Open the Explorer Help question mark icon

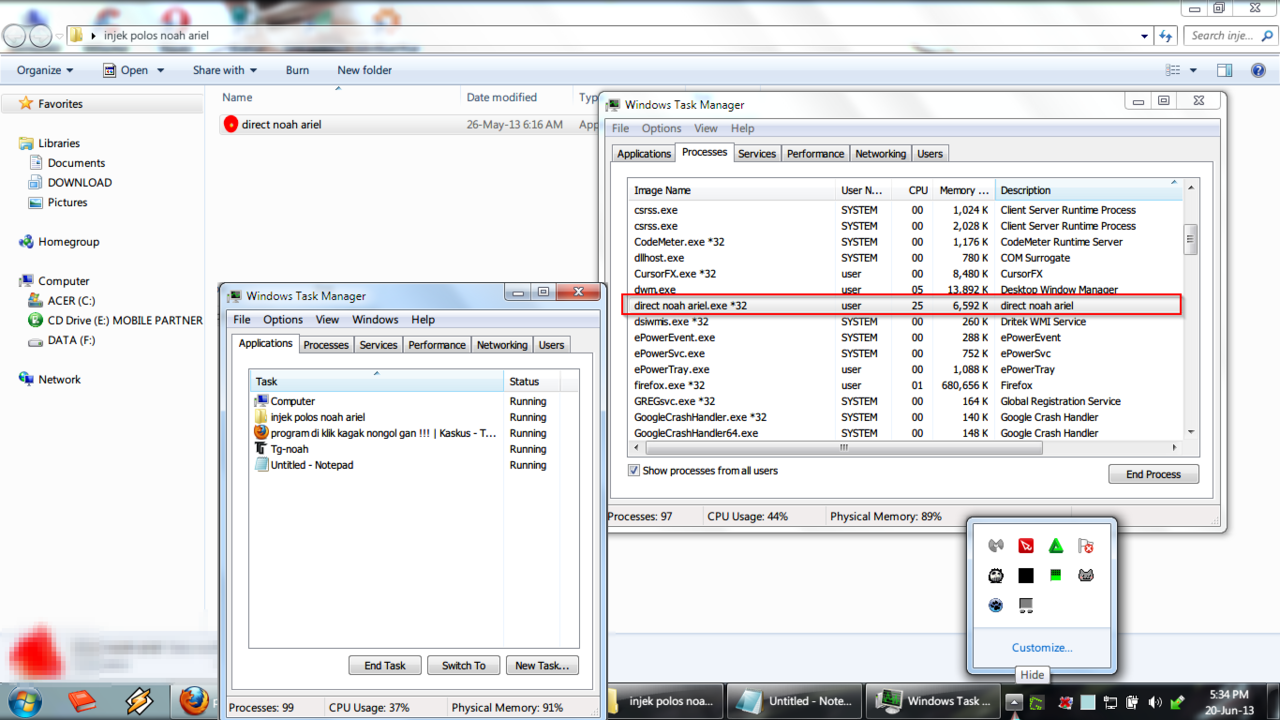coord(1259,70)
